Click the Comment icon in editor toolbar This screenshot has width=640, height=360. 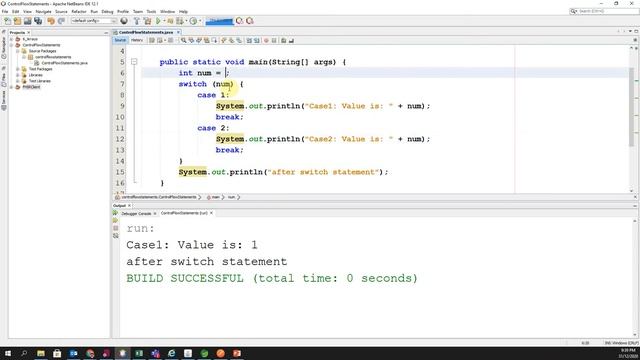pos(283,40)
